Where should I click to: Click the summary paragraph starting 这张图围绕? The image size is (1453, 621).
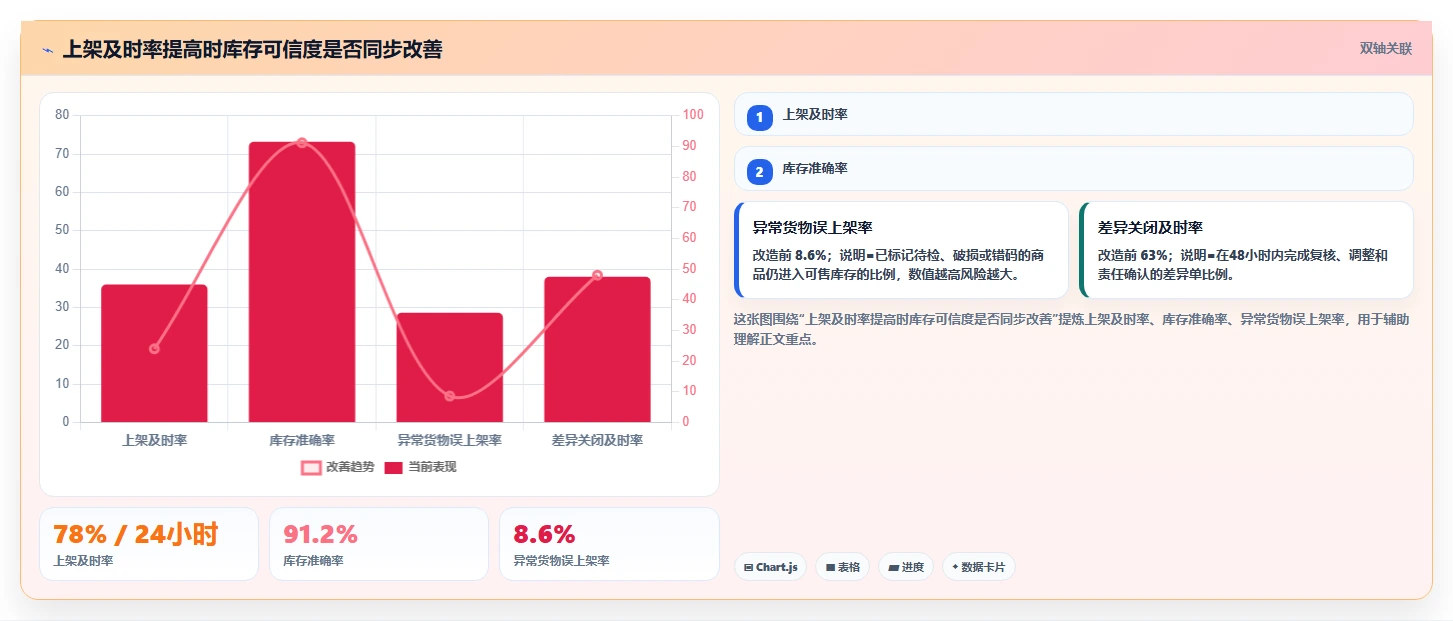click(x=1072, y=329)
